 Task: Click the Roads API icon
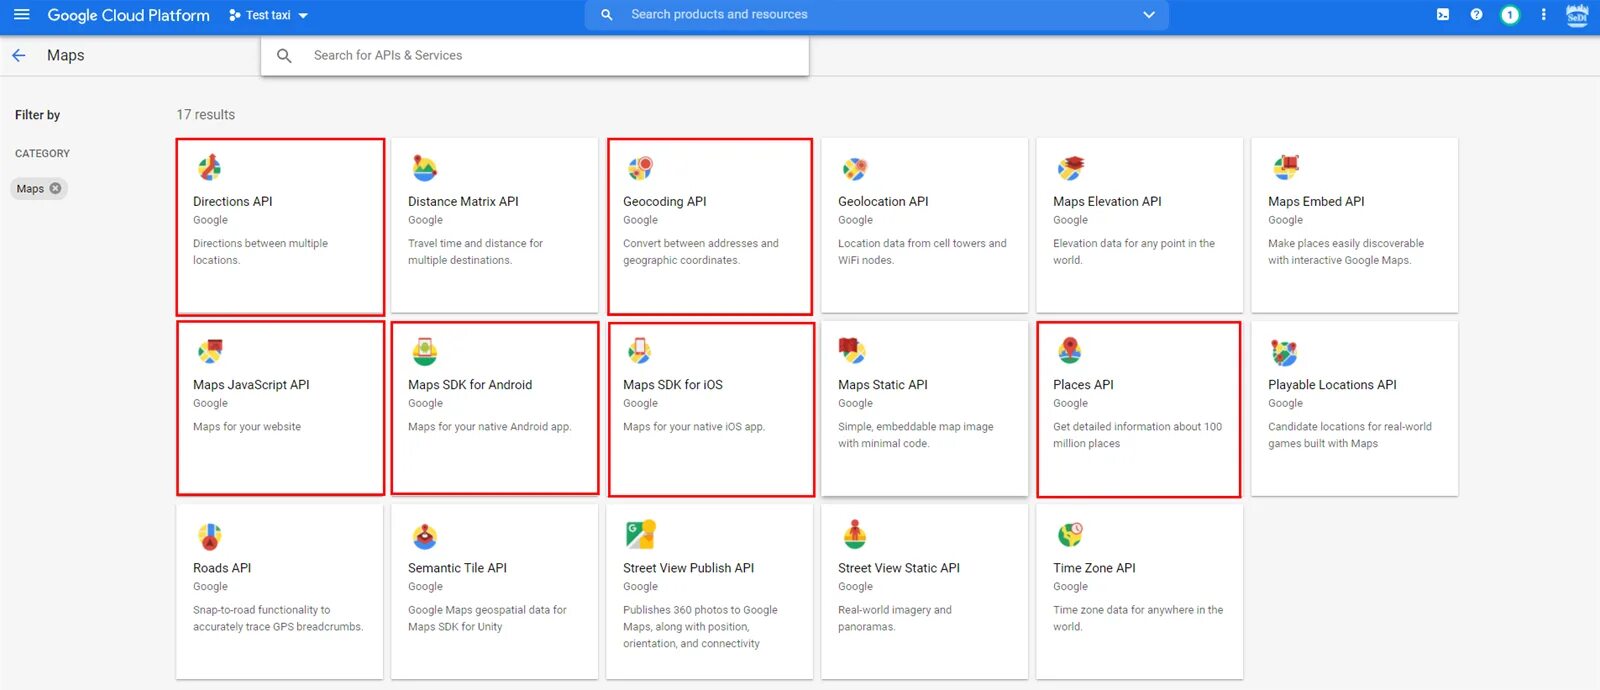[209, 535]
